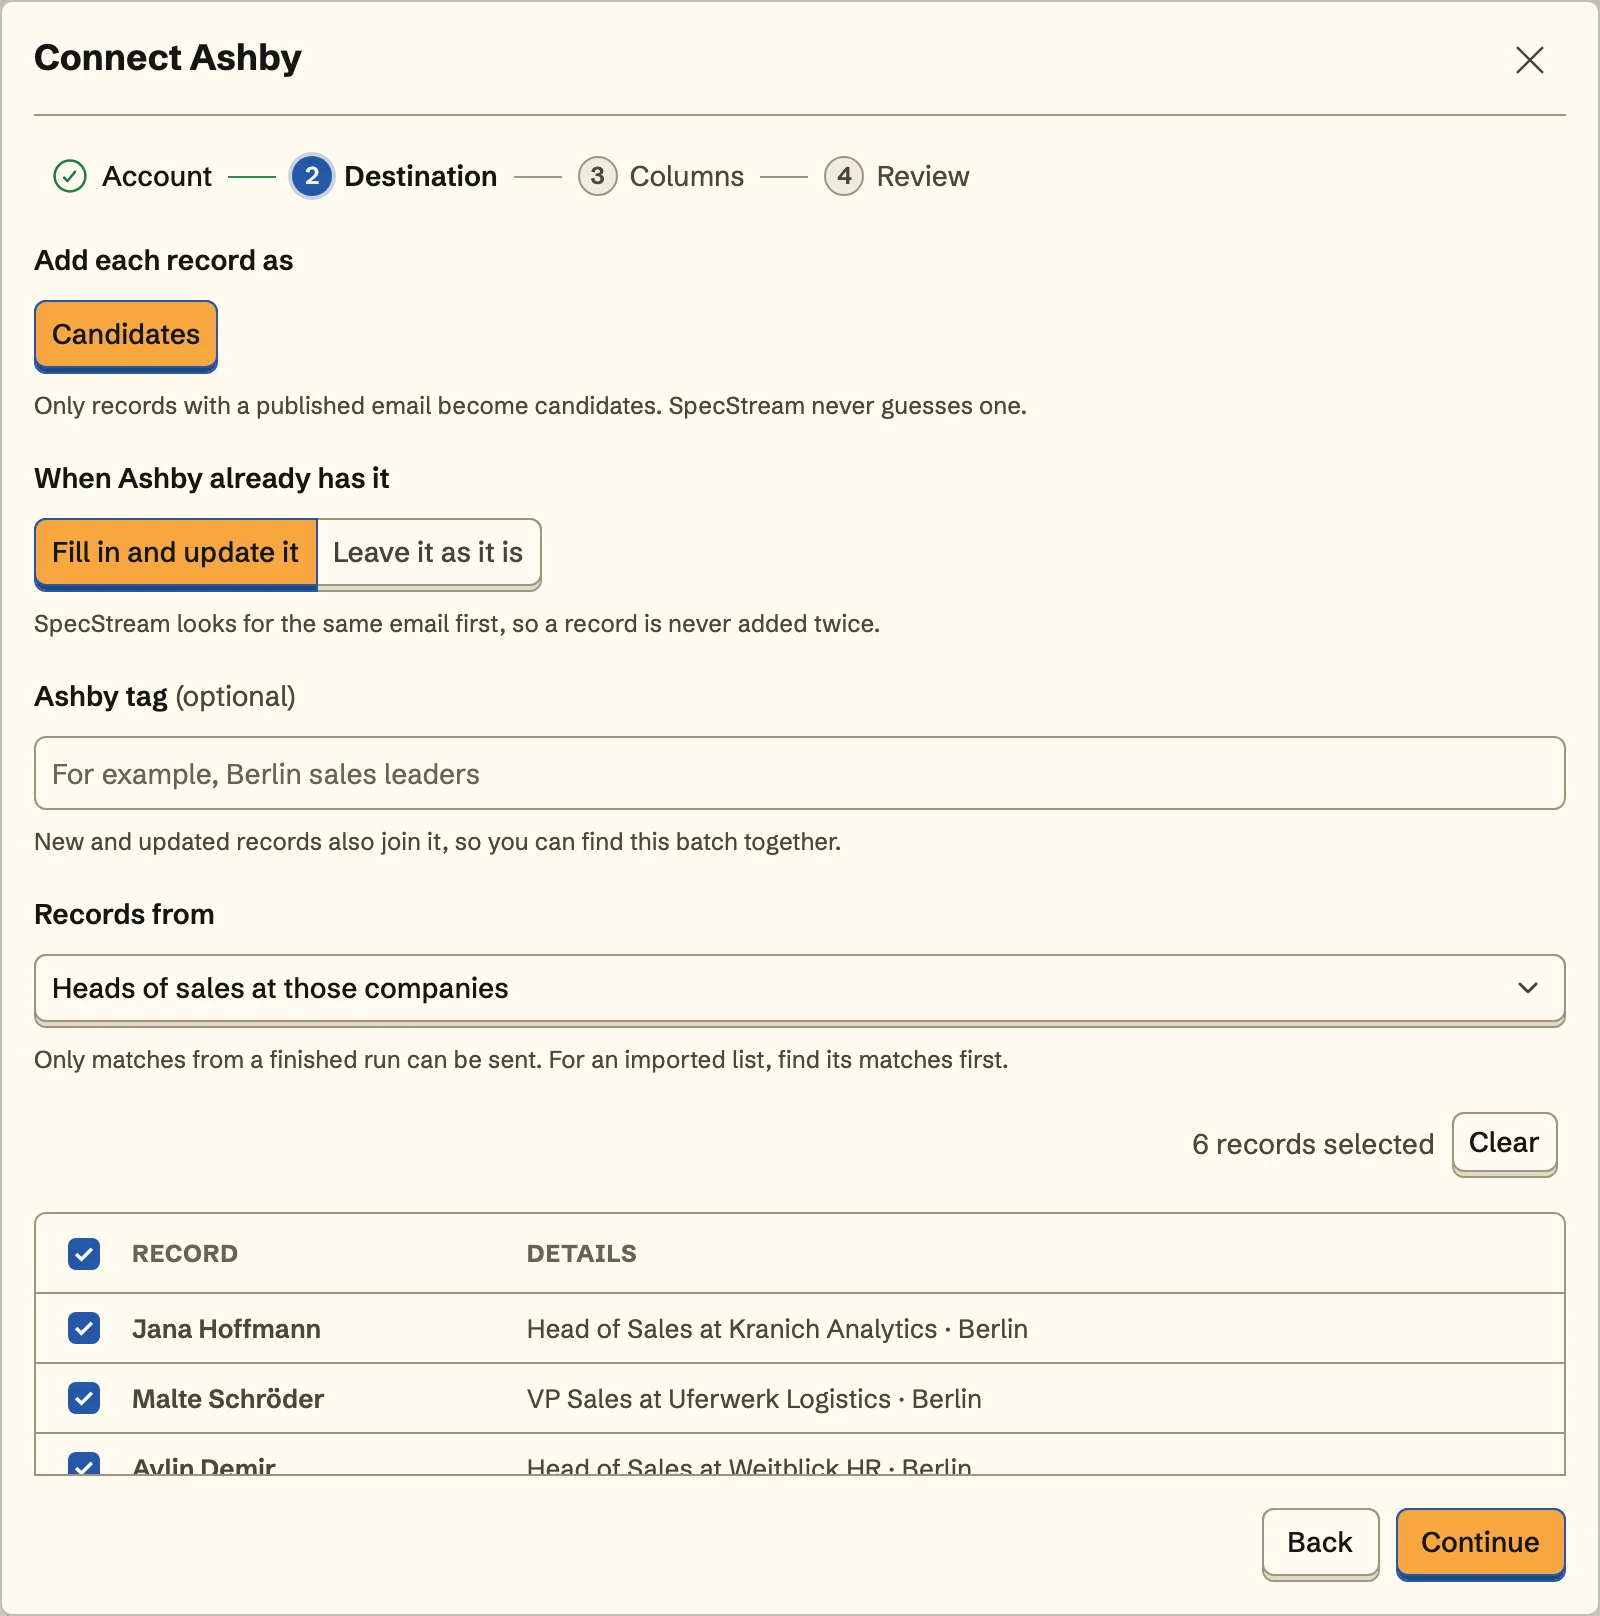
Task: Select "Leave it as it is" option
Action: tap(429, 553)
